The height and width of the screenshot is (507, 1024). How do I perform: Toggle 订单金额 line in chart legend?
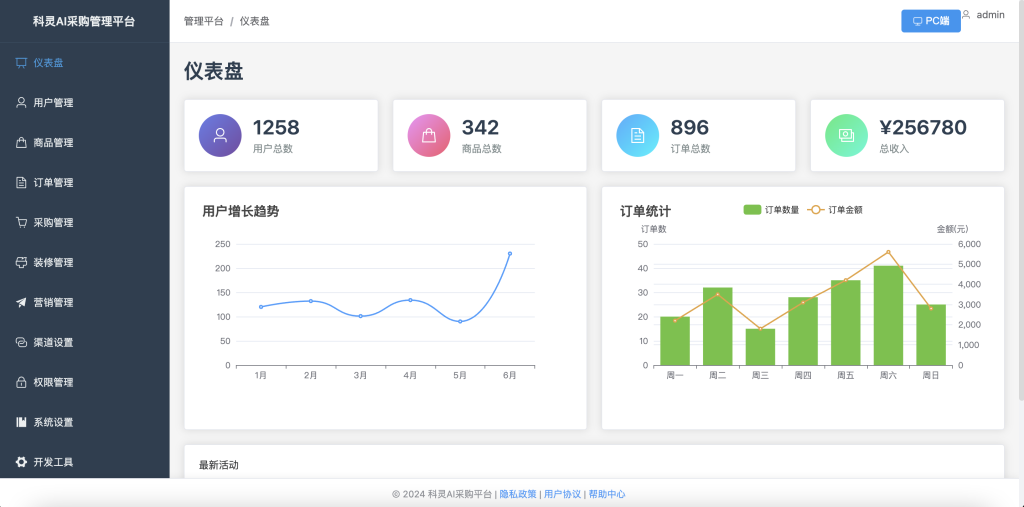pyautogui.click(x=835, y=210)
